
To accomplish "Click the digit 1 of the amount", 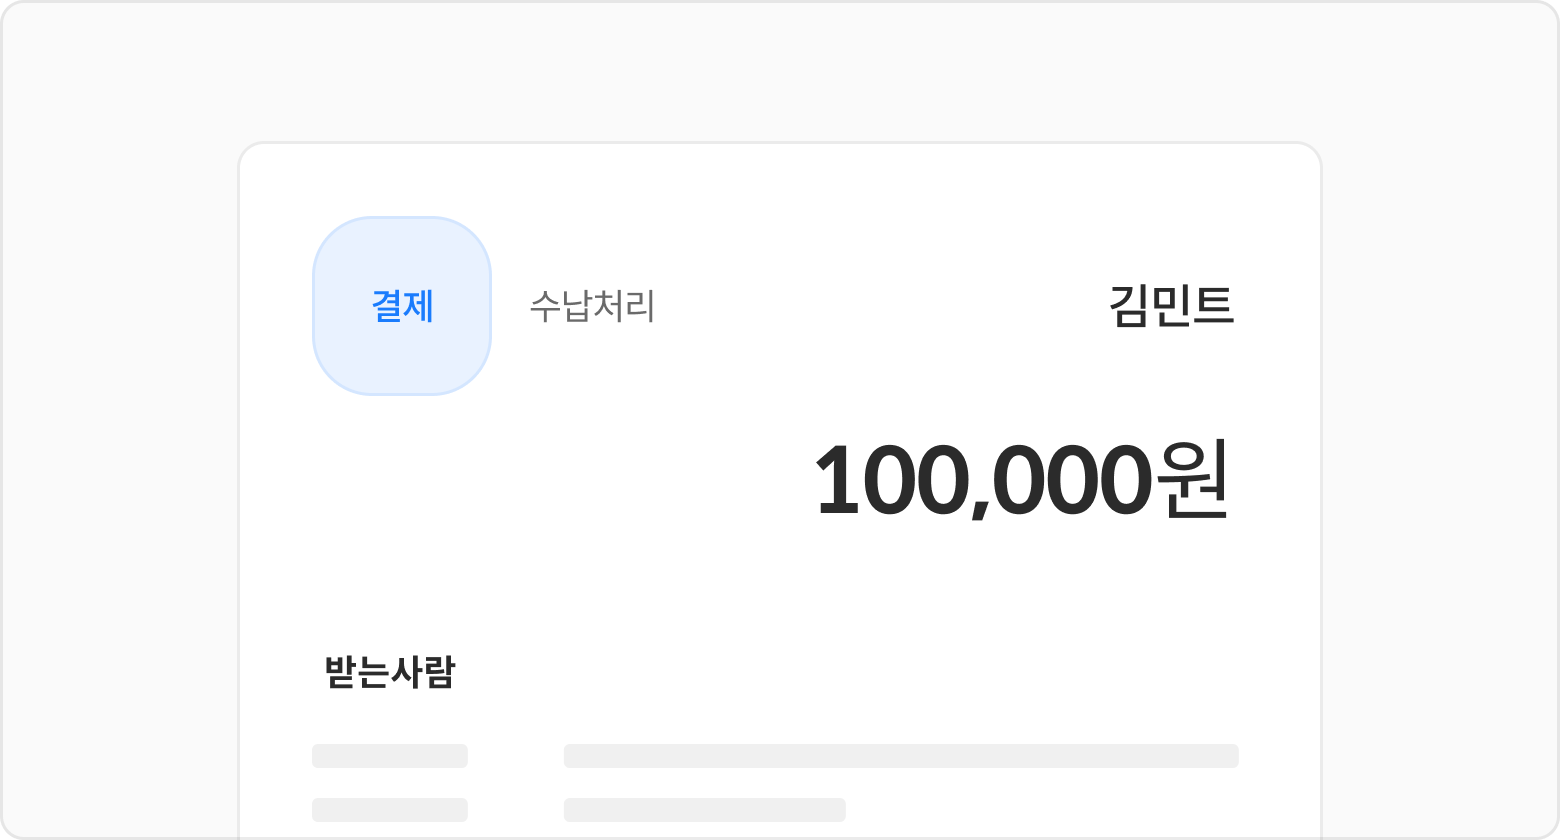I will [838, 480].
